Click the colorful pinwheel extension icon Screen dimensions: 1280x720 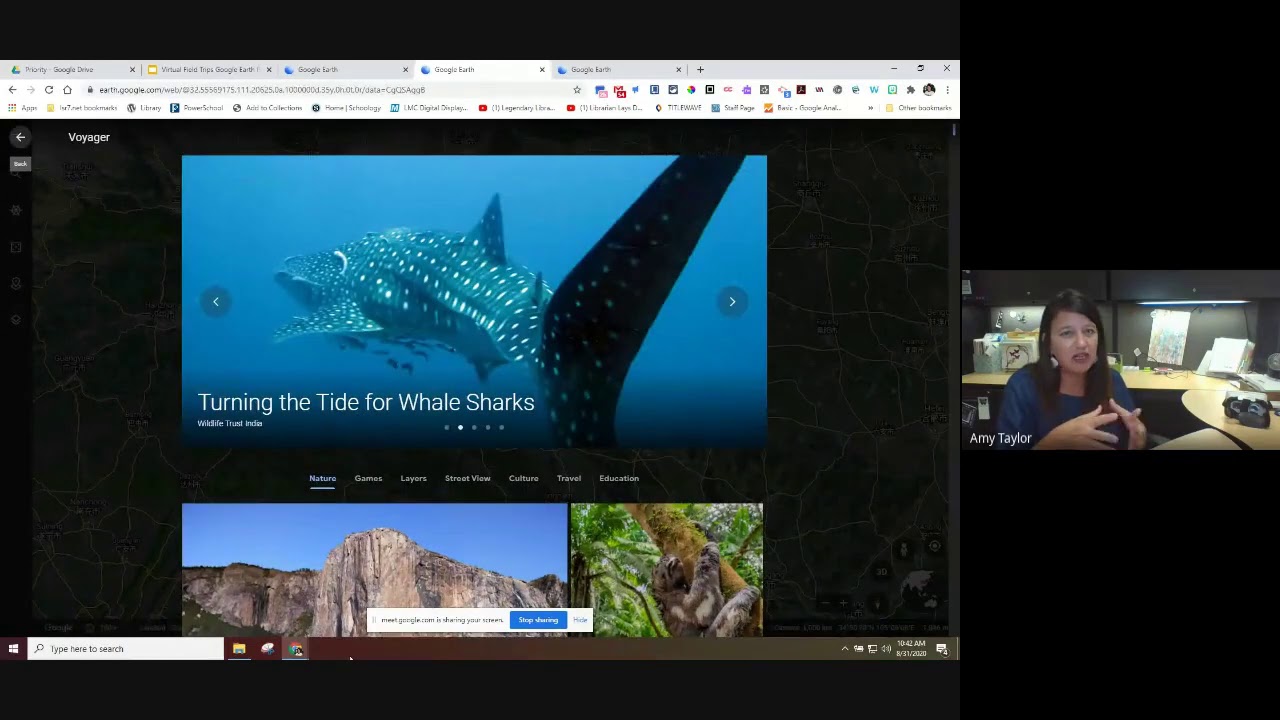coord(691,90)
